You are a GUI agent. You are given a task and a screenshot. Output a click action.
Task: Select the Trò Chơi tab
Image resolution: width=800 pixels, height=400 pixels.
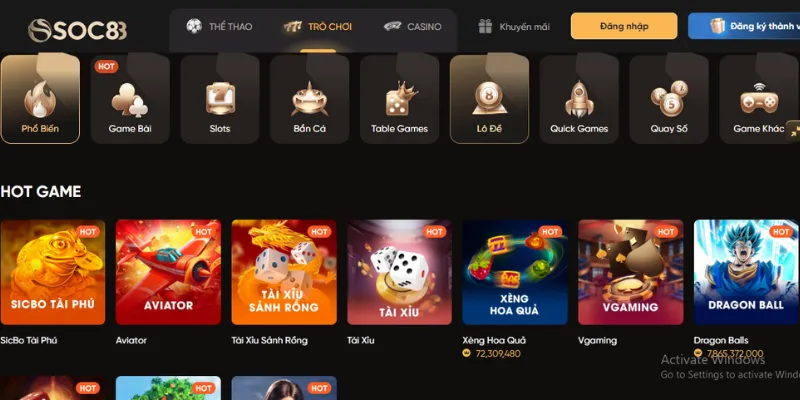[x=318, y=27]
